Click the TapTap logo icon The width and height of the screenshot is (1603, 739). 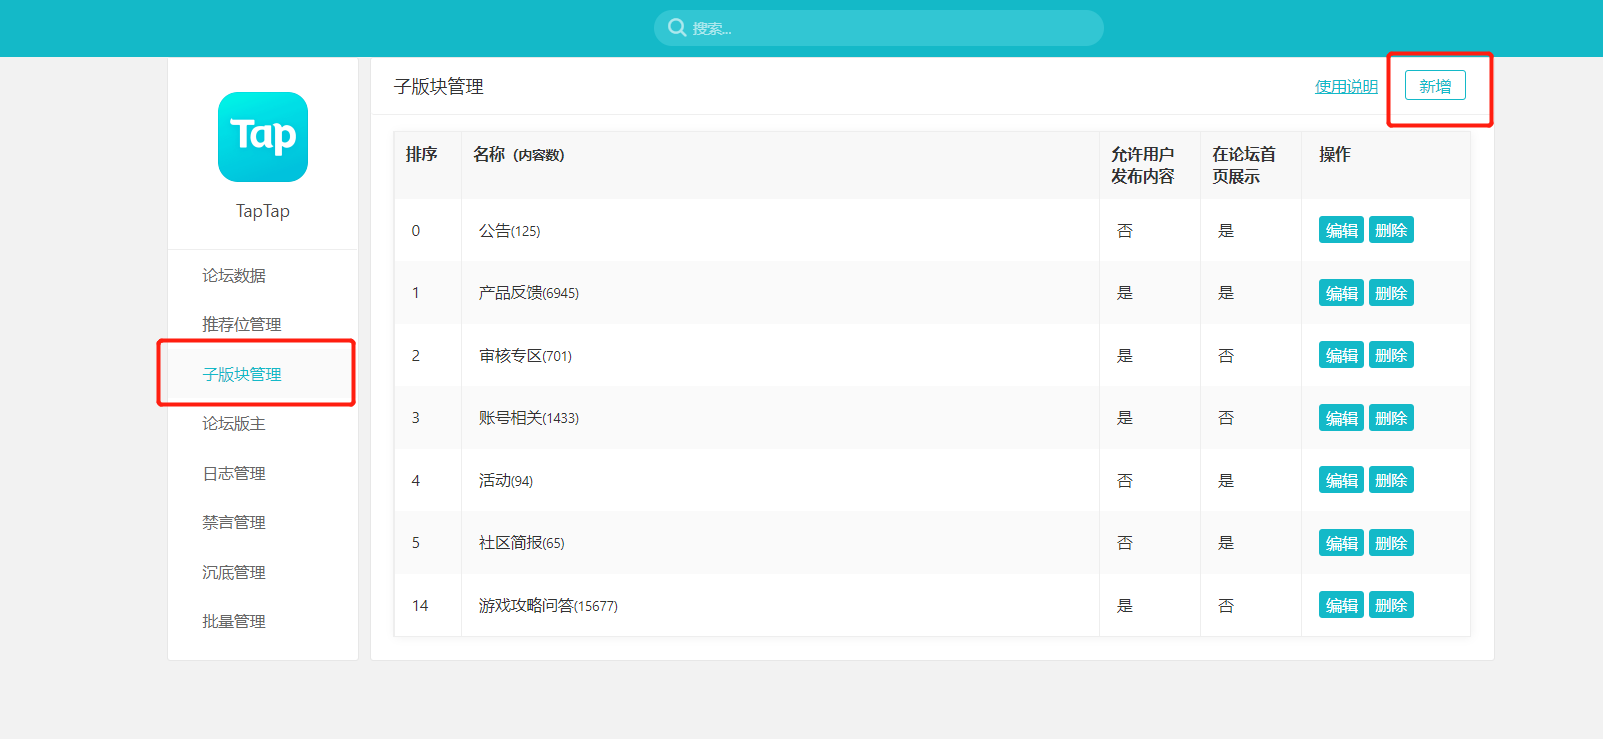click(x=262, y=137)
